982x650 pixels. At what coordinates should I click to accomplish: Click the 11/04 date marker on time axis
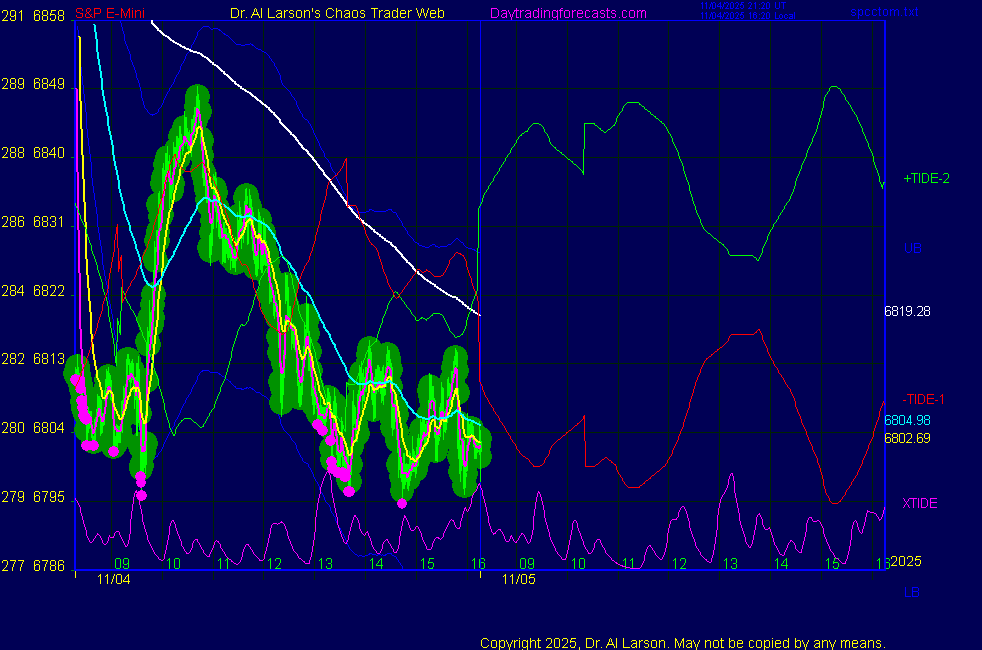pos(114,578)
